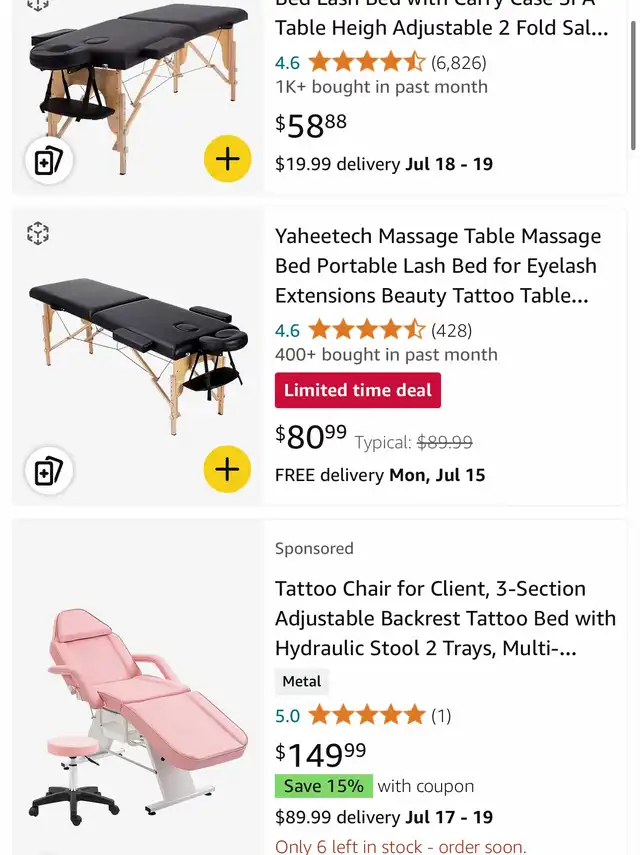Add the $58.88 massage table to cart
Screen dimensions: 640x855
(227, 159)
